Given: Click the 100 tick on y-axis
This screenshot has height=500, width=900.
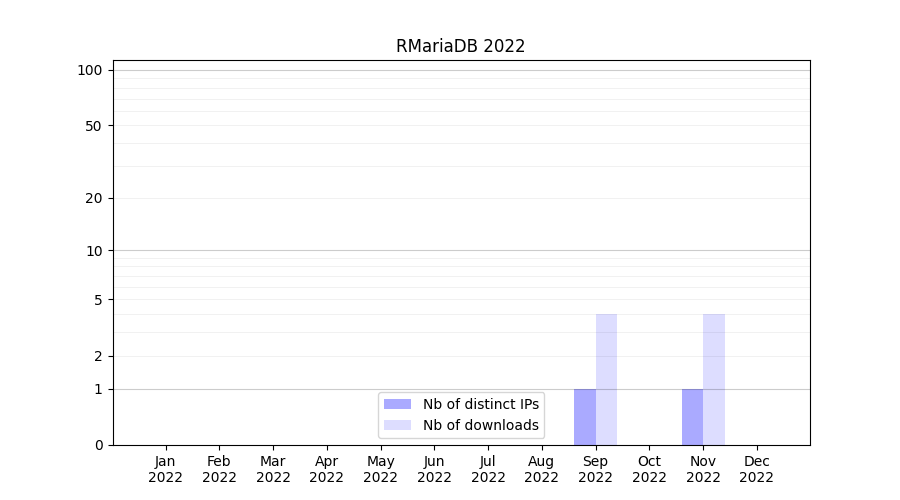Looking at the screenshot, I should tap(90, 70).
